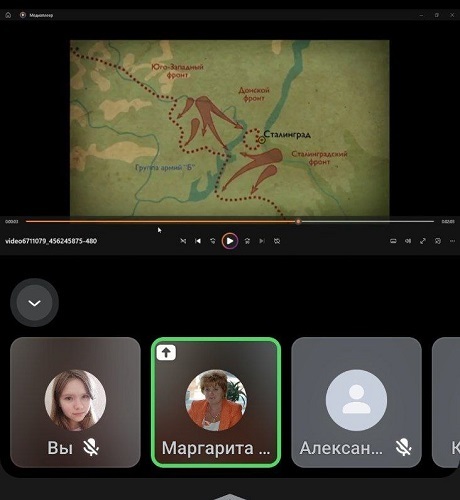Click the muted microphone icon on Александр's tile
The width and height of the screenshot is (460, 500).
point(404,447)
